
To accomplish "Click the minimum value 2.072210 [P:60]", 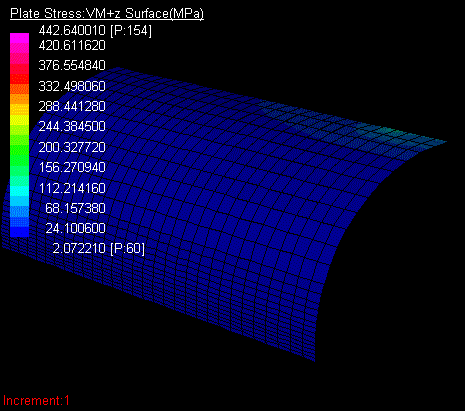I will tap(99, 248).
